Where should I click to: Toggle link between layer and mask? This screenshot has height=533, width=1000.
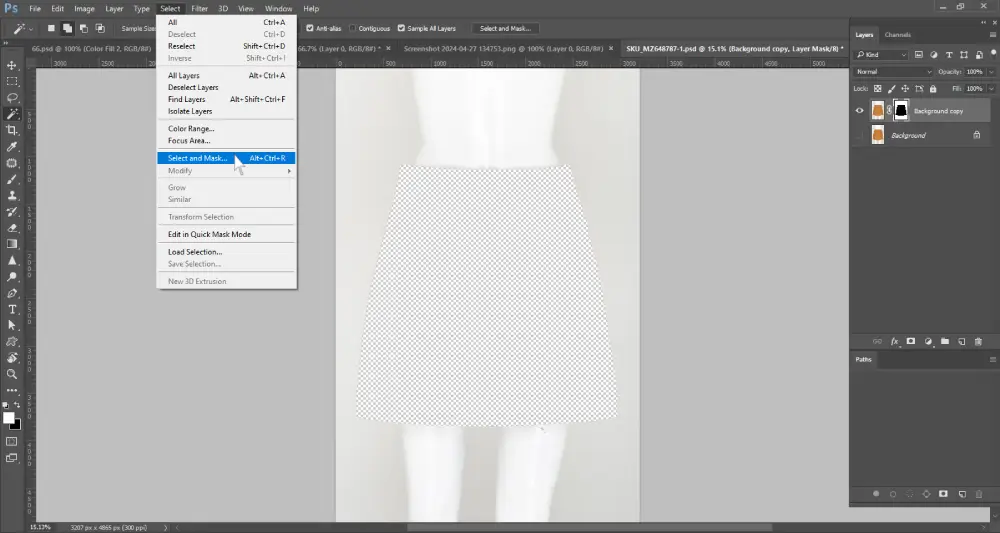[889, 111]
